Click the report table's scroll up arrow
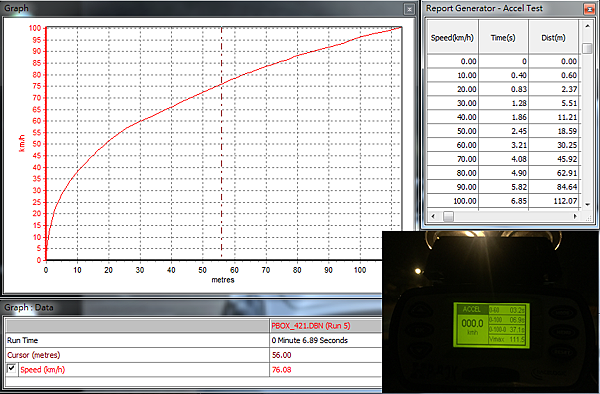 click(587, 26)
